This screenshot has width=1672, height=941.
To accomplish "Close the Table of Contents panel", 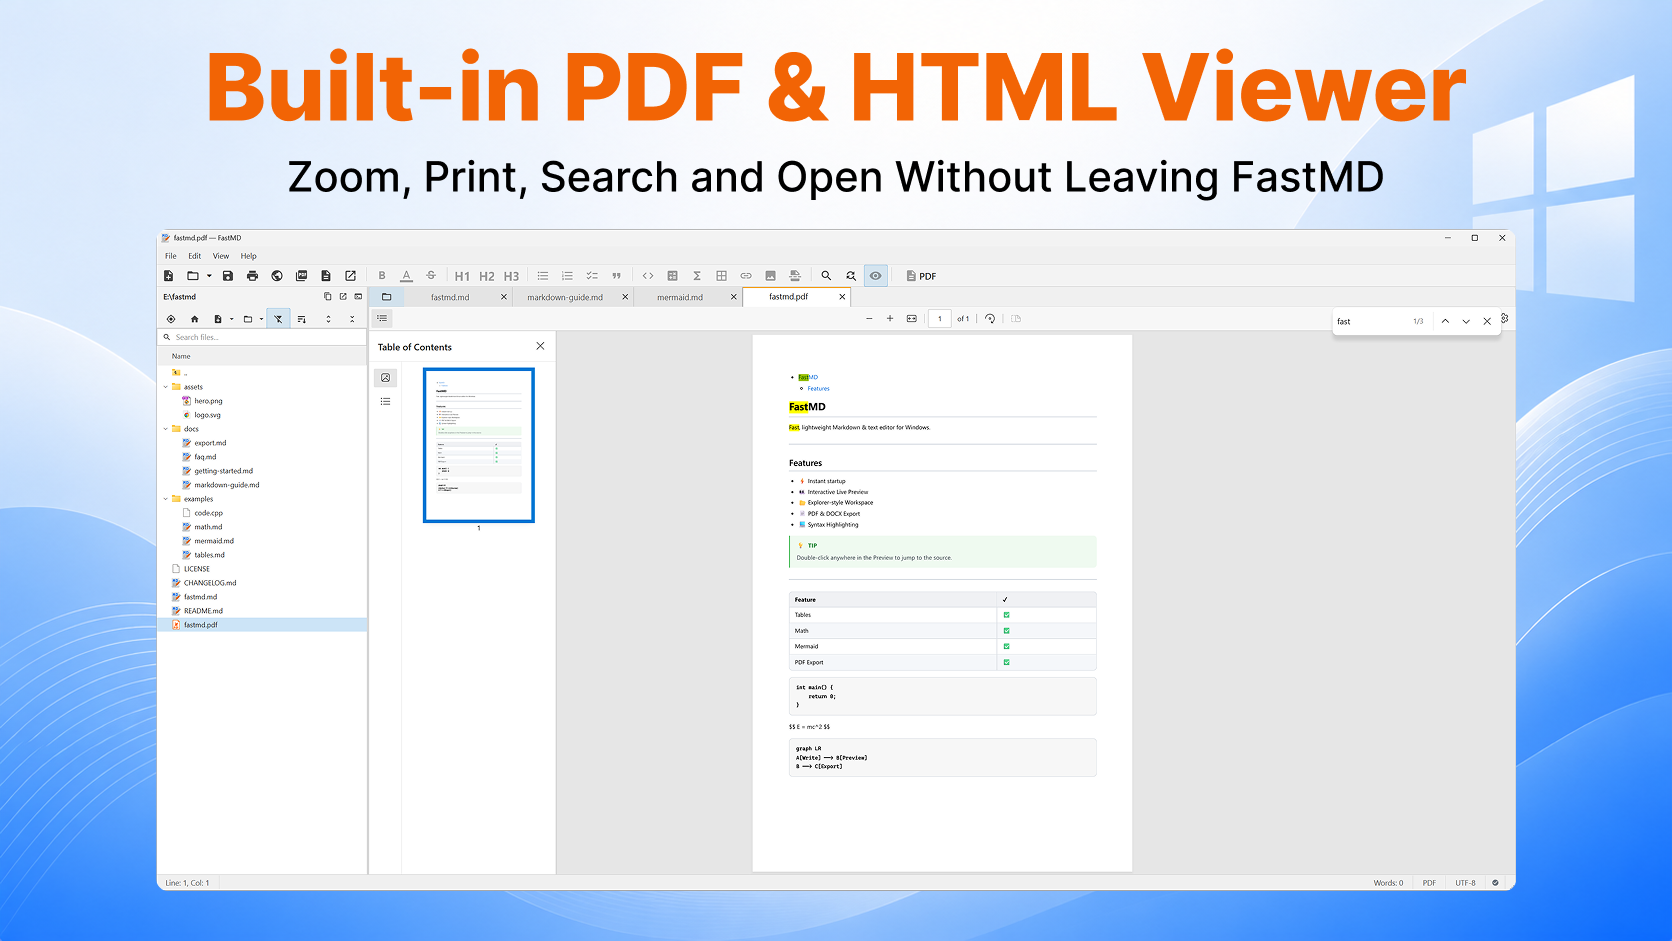I will coord(540,346).
